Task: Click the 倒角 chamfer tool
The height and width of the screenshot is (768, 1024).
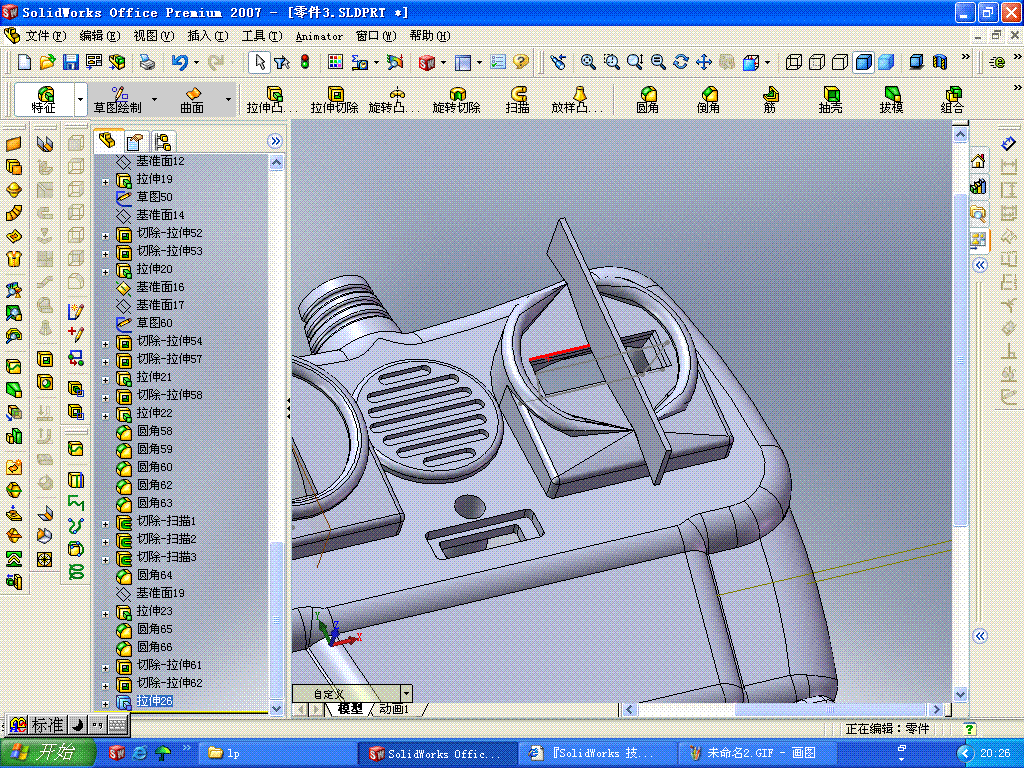Action: click(709, 100)
